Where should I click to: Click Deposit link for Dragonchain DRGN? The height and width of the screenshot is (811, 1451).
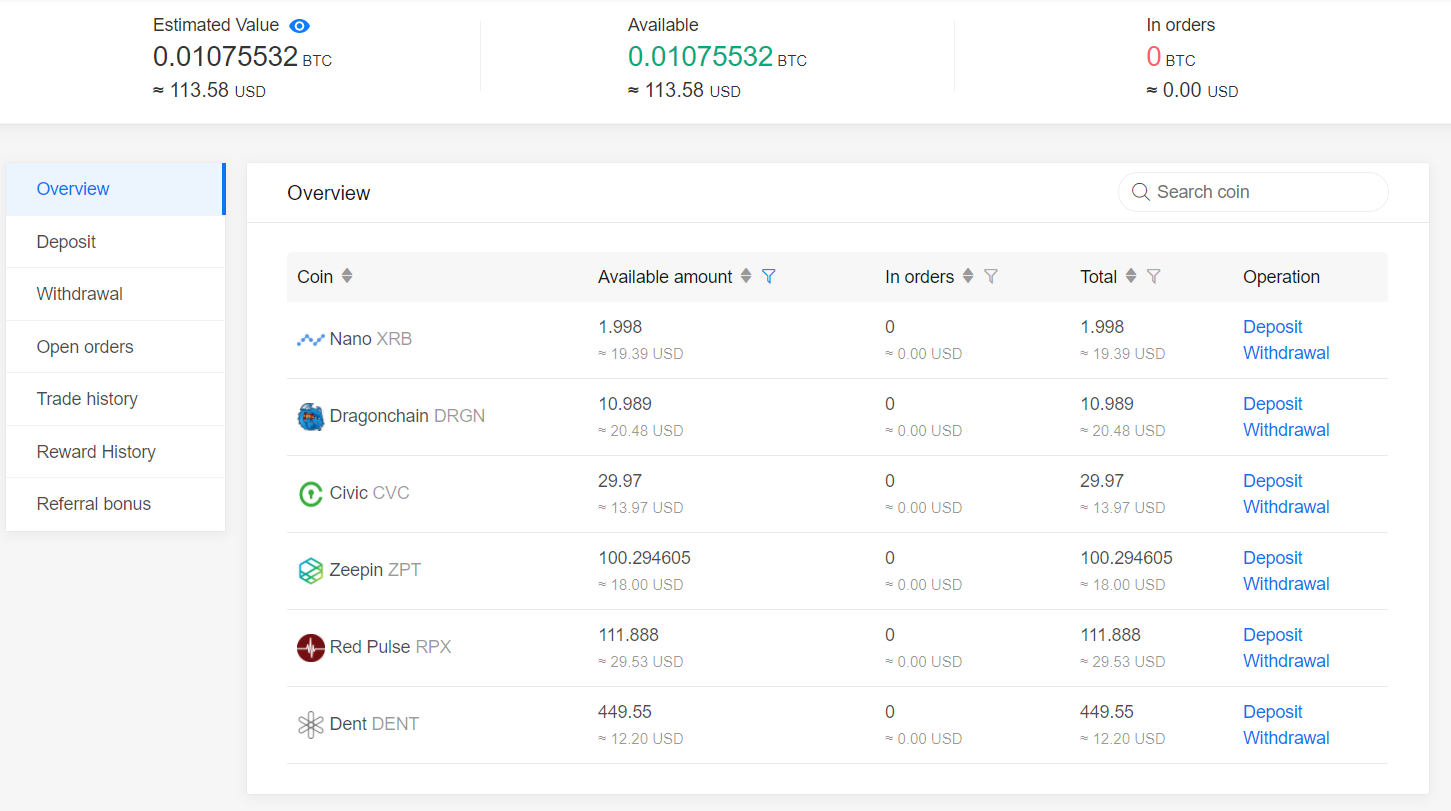[x=1272, y=404]
